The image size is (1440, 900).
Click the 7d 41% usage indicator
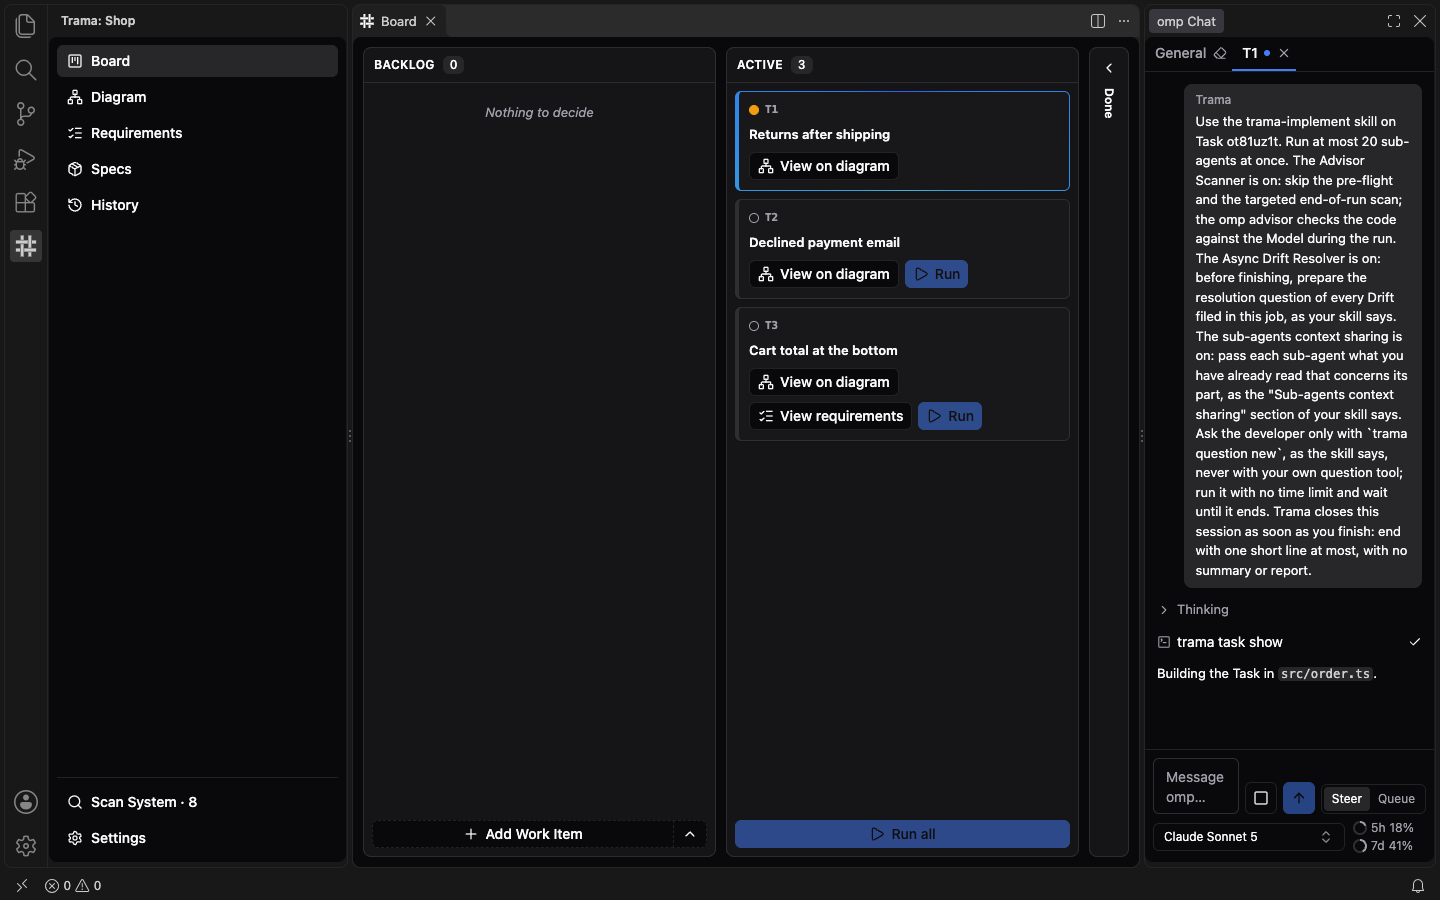[1383, 846]
